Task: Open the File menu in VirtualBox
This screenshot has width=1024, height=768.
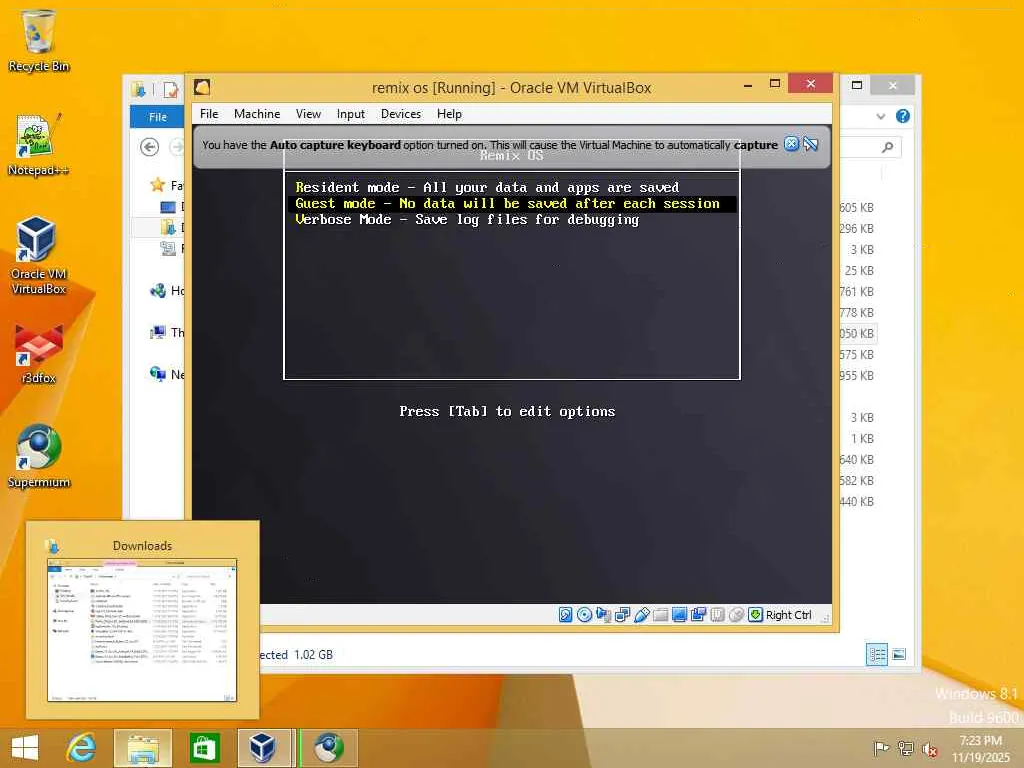Action: tap(209, 114)
